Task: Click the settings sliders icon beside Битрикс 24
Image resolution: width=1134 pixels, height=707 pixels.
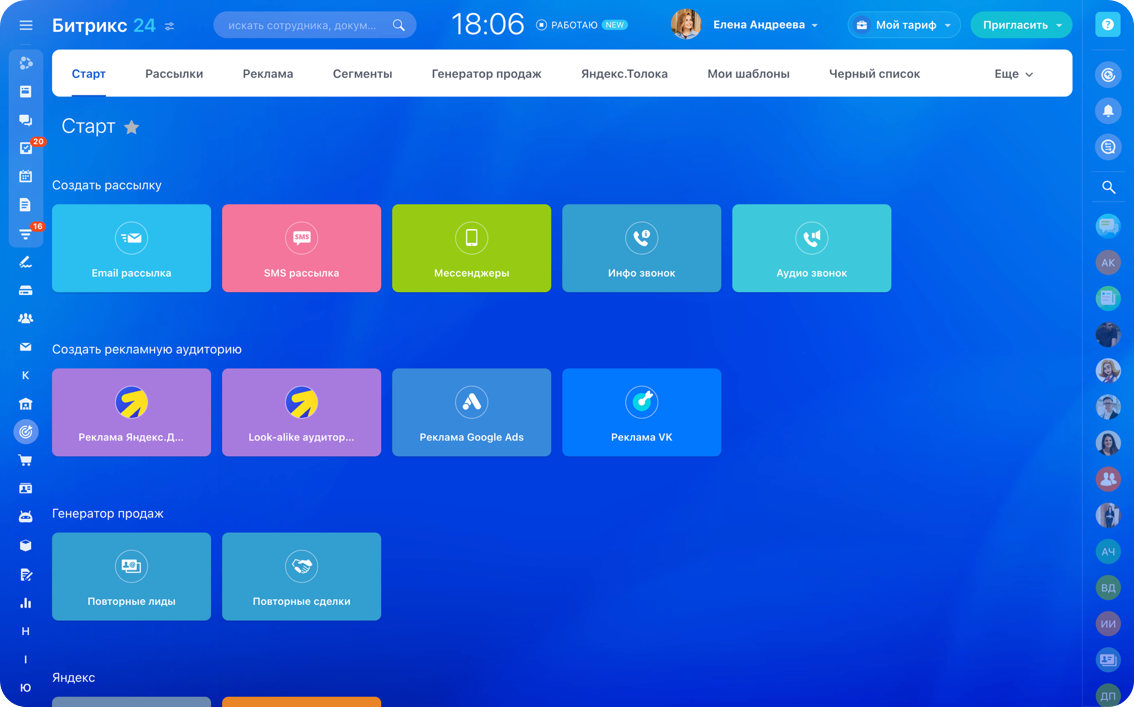Action: (169, 26)
